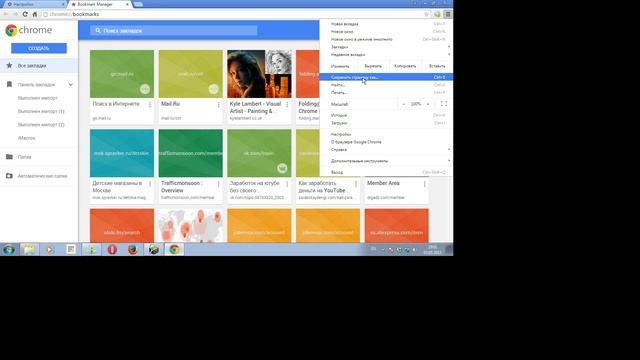Viewport: 640px width, 360px height.
Task: Click the bookmark star in address bar
Action: coord(427,14)
